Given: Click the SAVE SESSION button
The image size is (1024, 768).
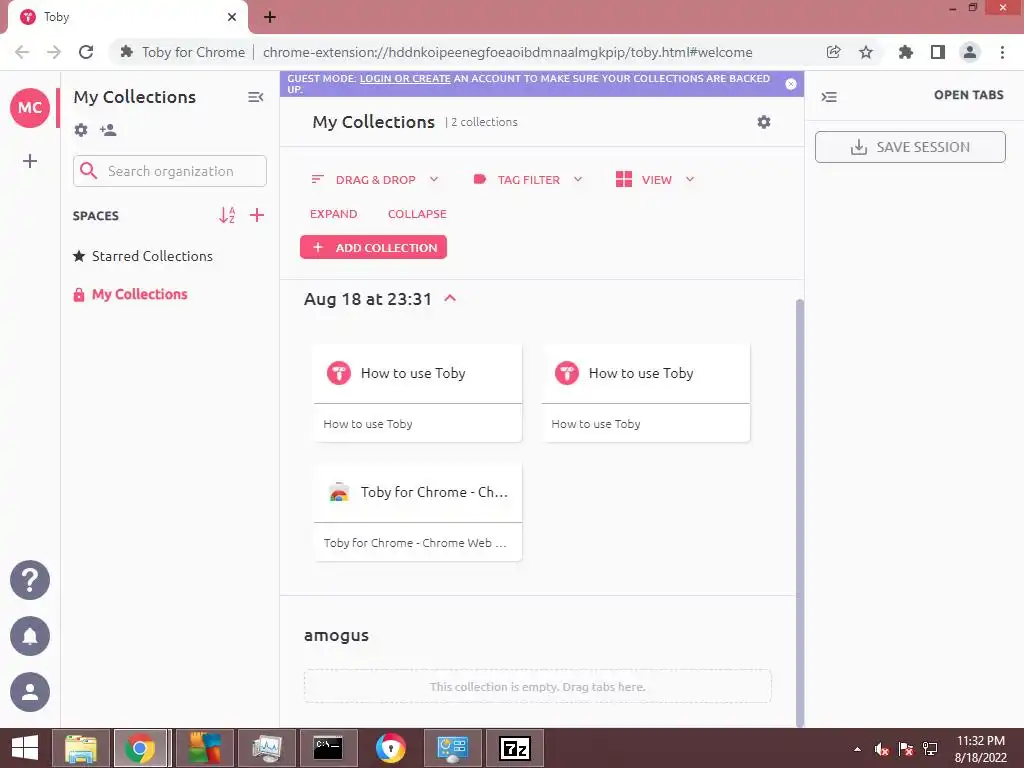Looking at the screenshot, I should click(x=910, y=147).
